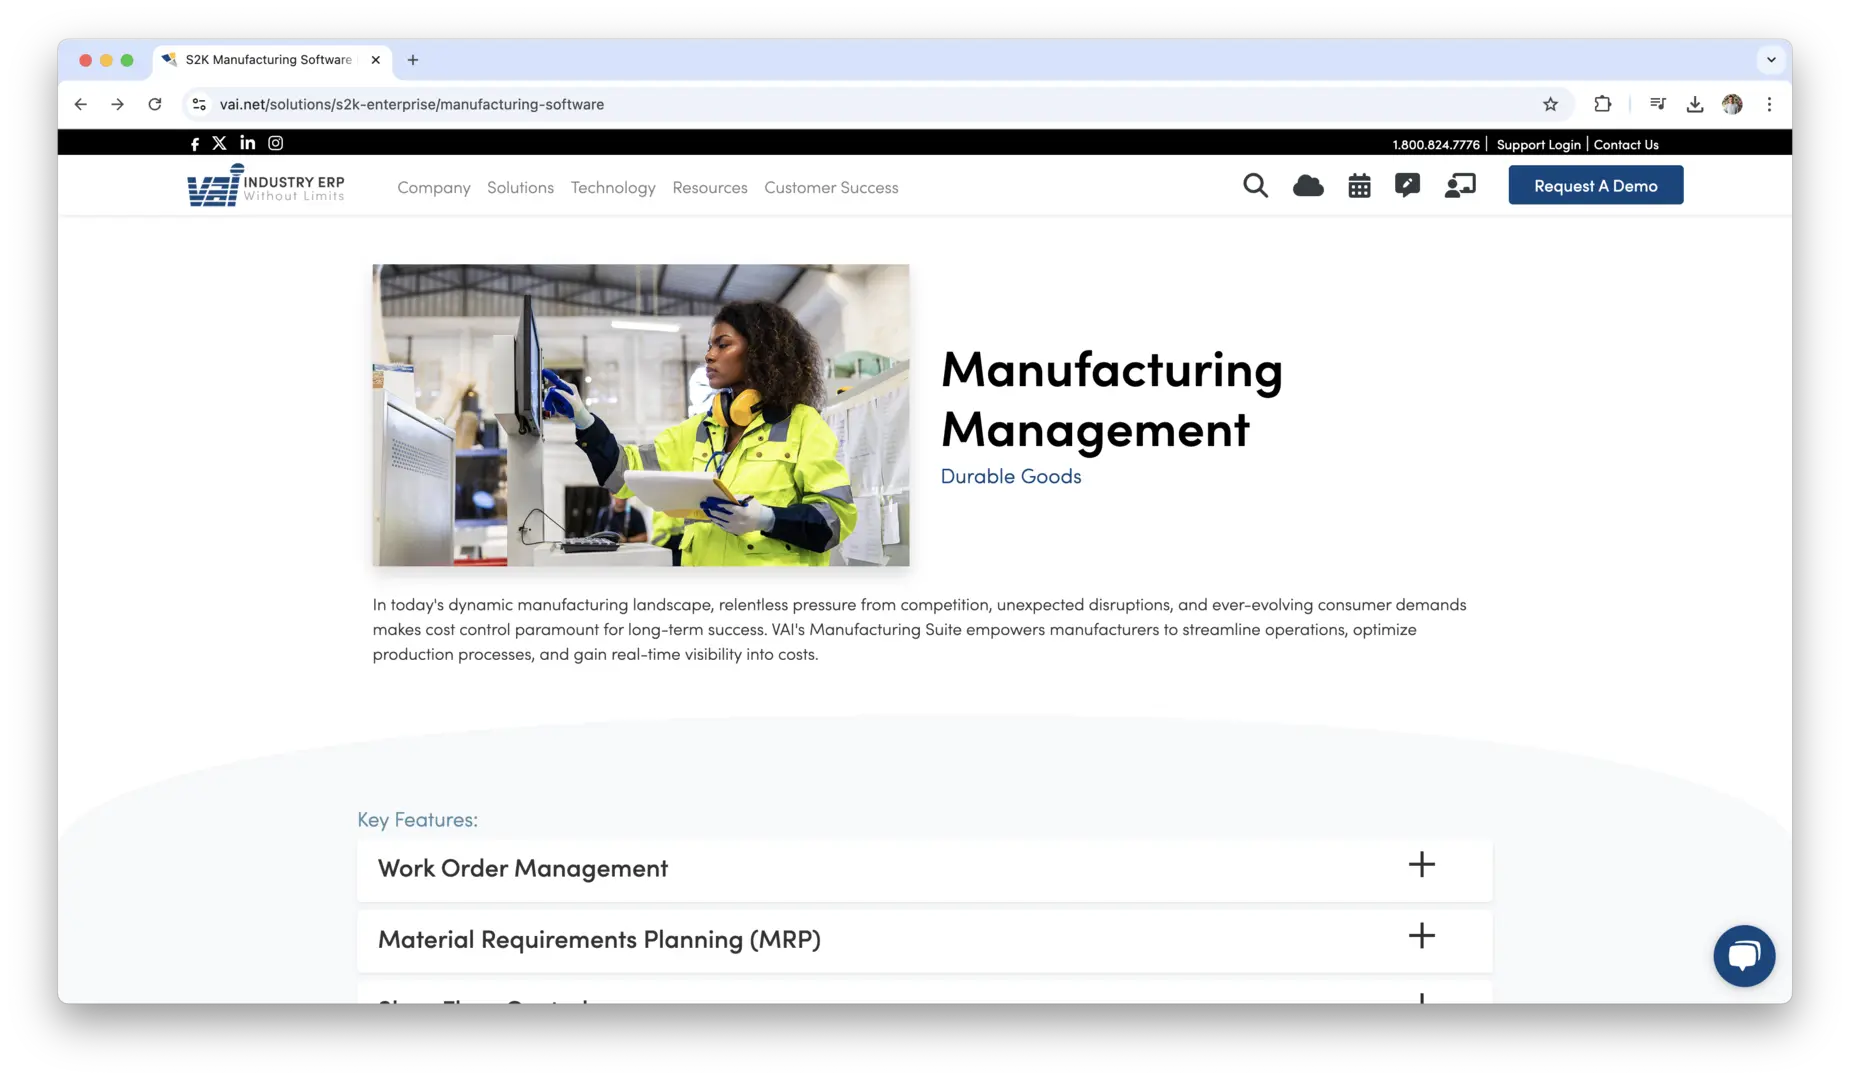1850x1080 pixels.
Task: Select the S2K Manufacturing Software tab
Action: tap(272, 60)
